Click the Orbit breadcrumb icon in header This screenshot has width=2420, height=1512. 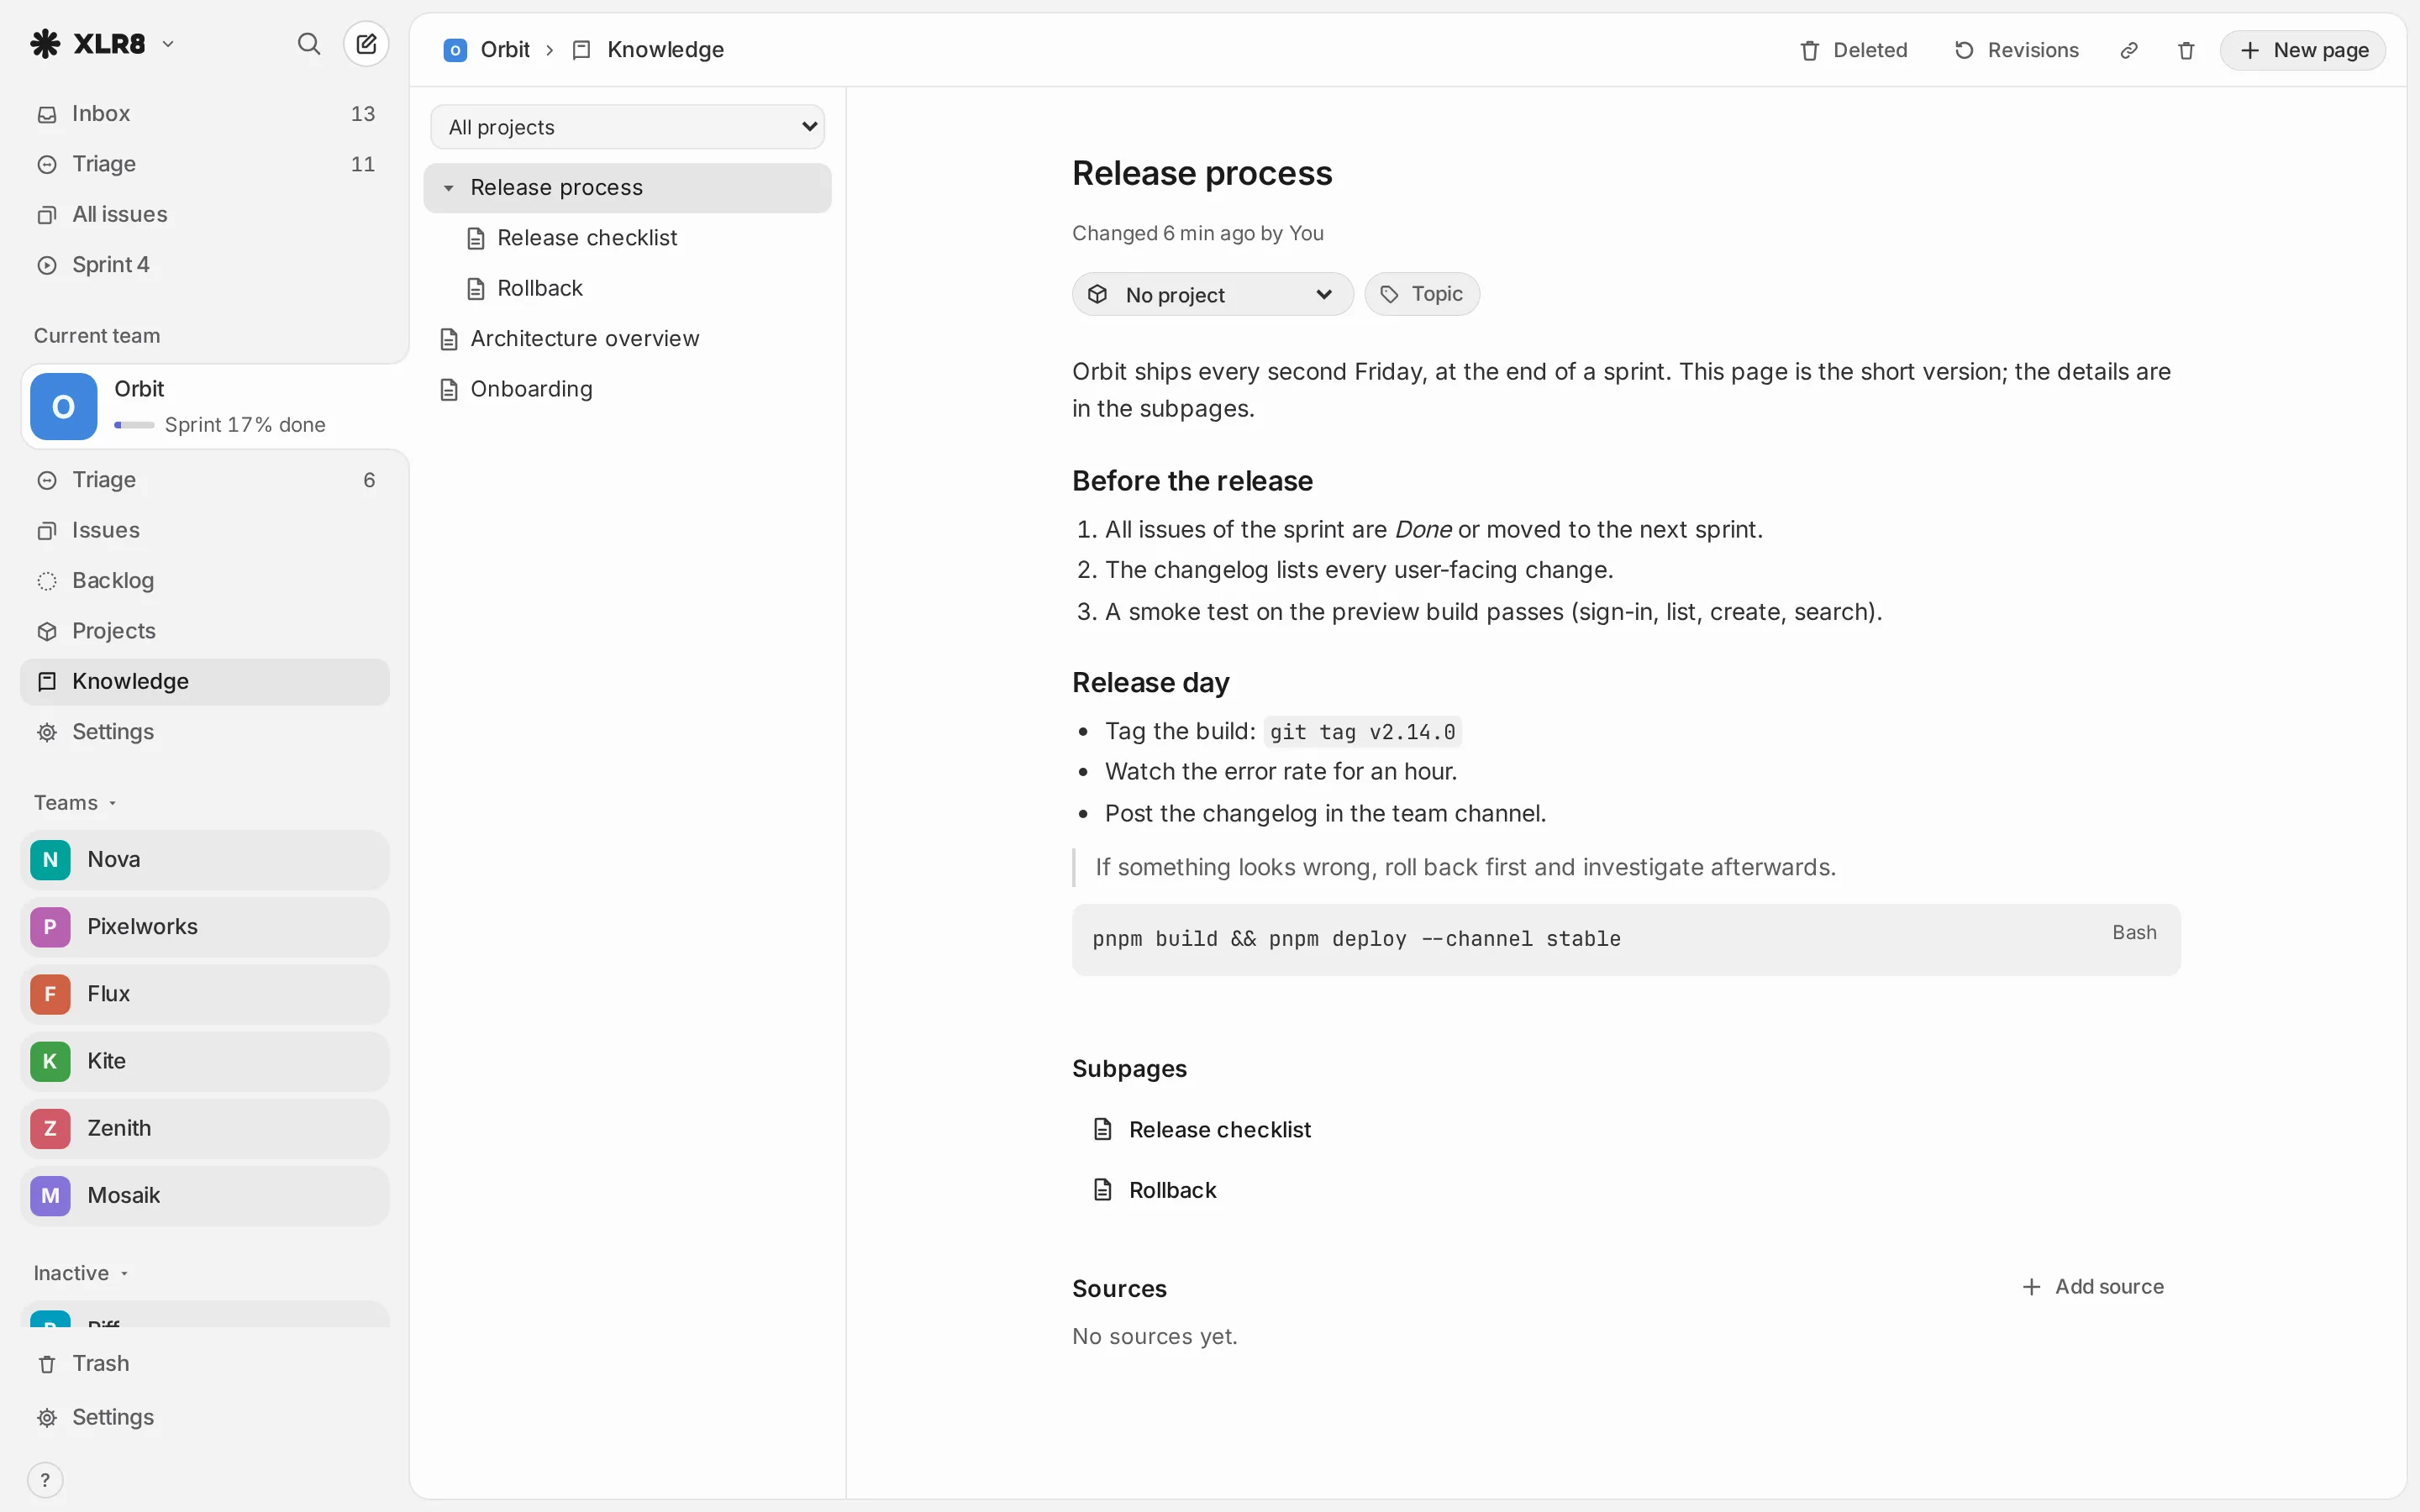point(455,50)
